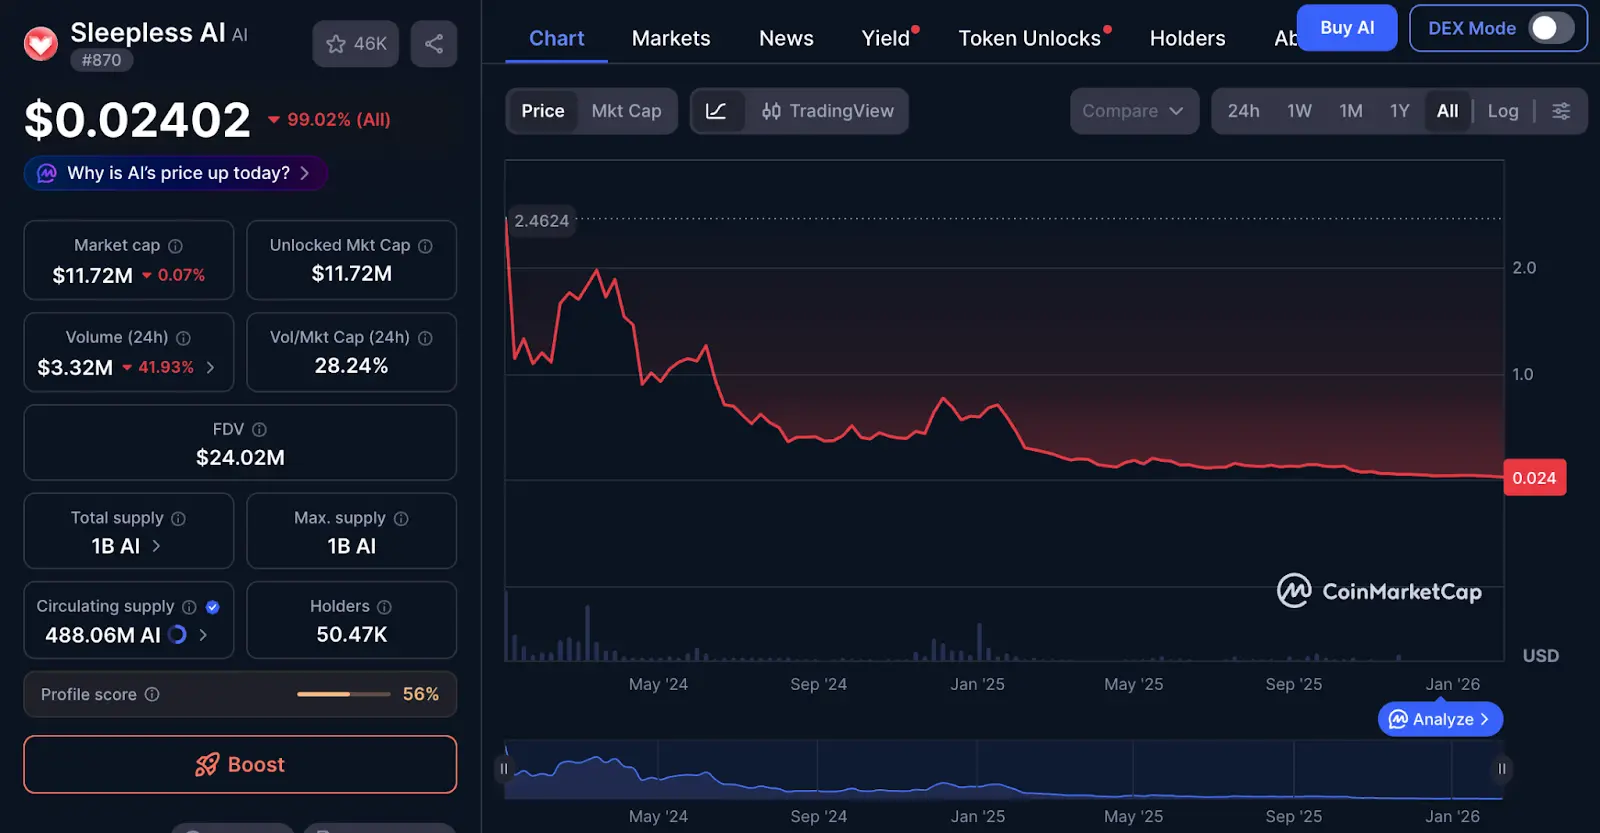Open the Compare dropdown
1600x833 pixels.
(1133, 111)
